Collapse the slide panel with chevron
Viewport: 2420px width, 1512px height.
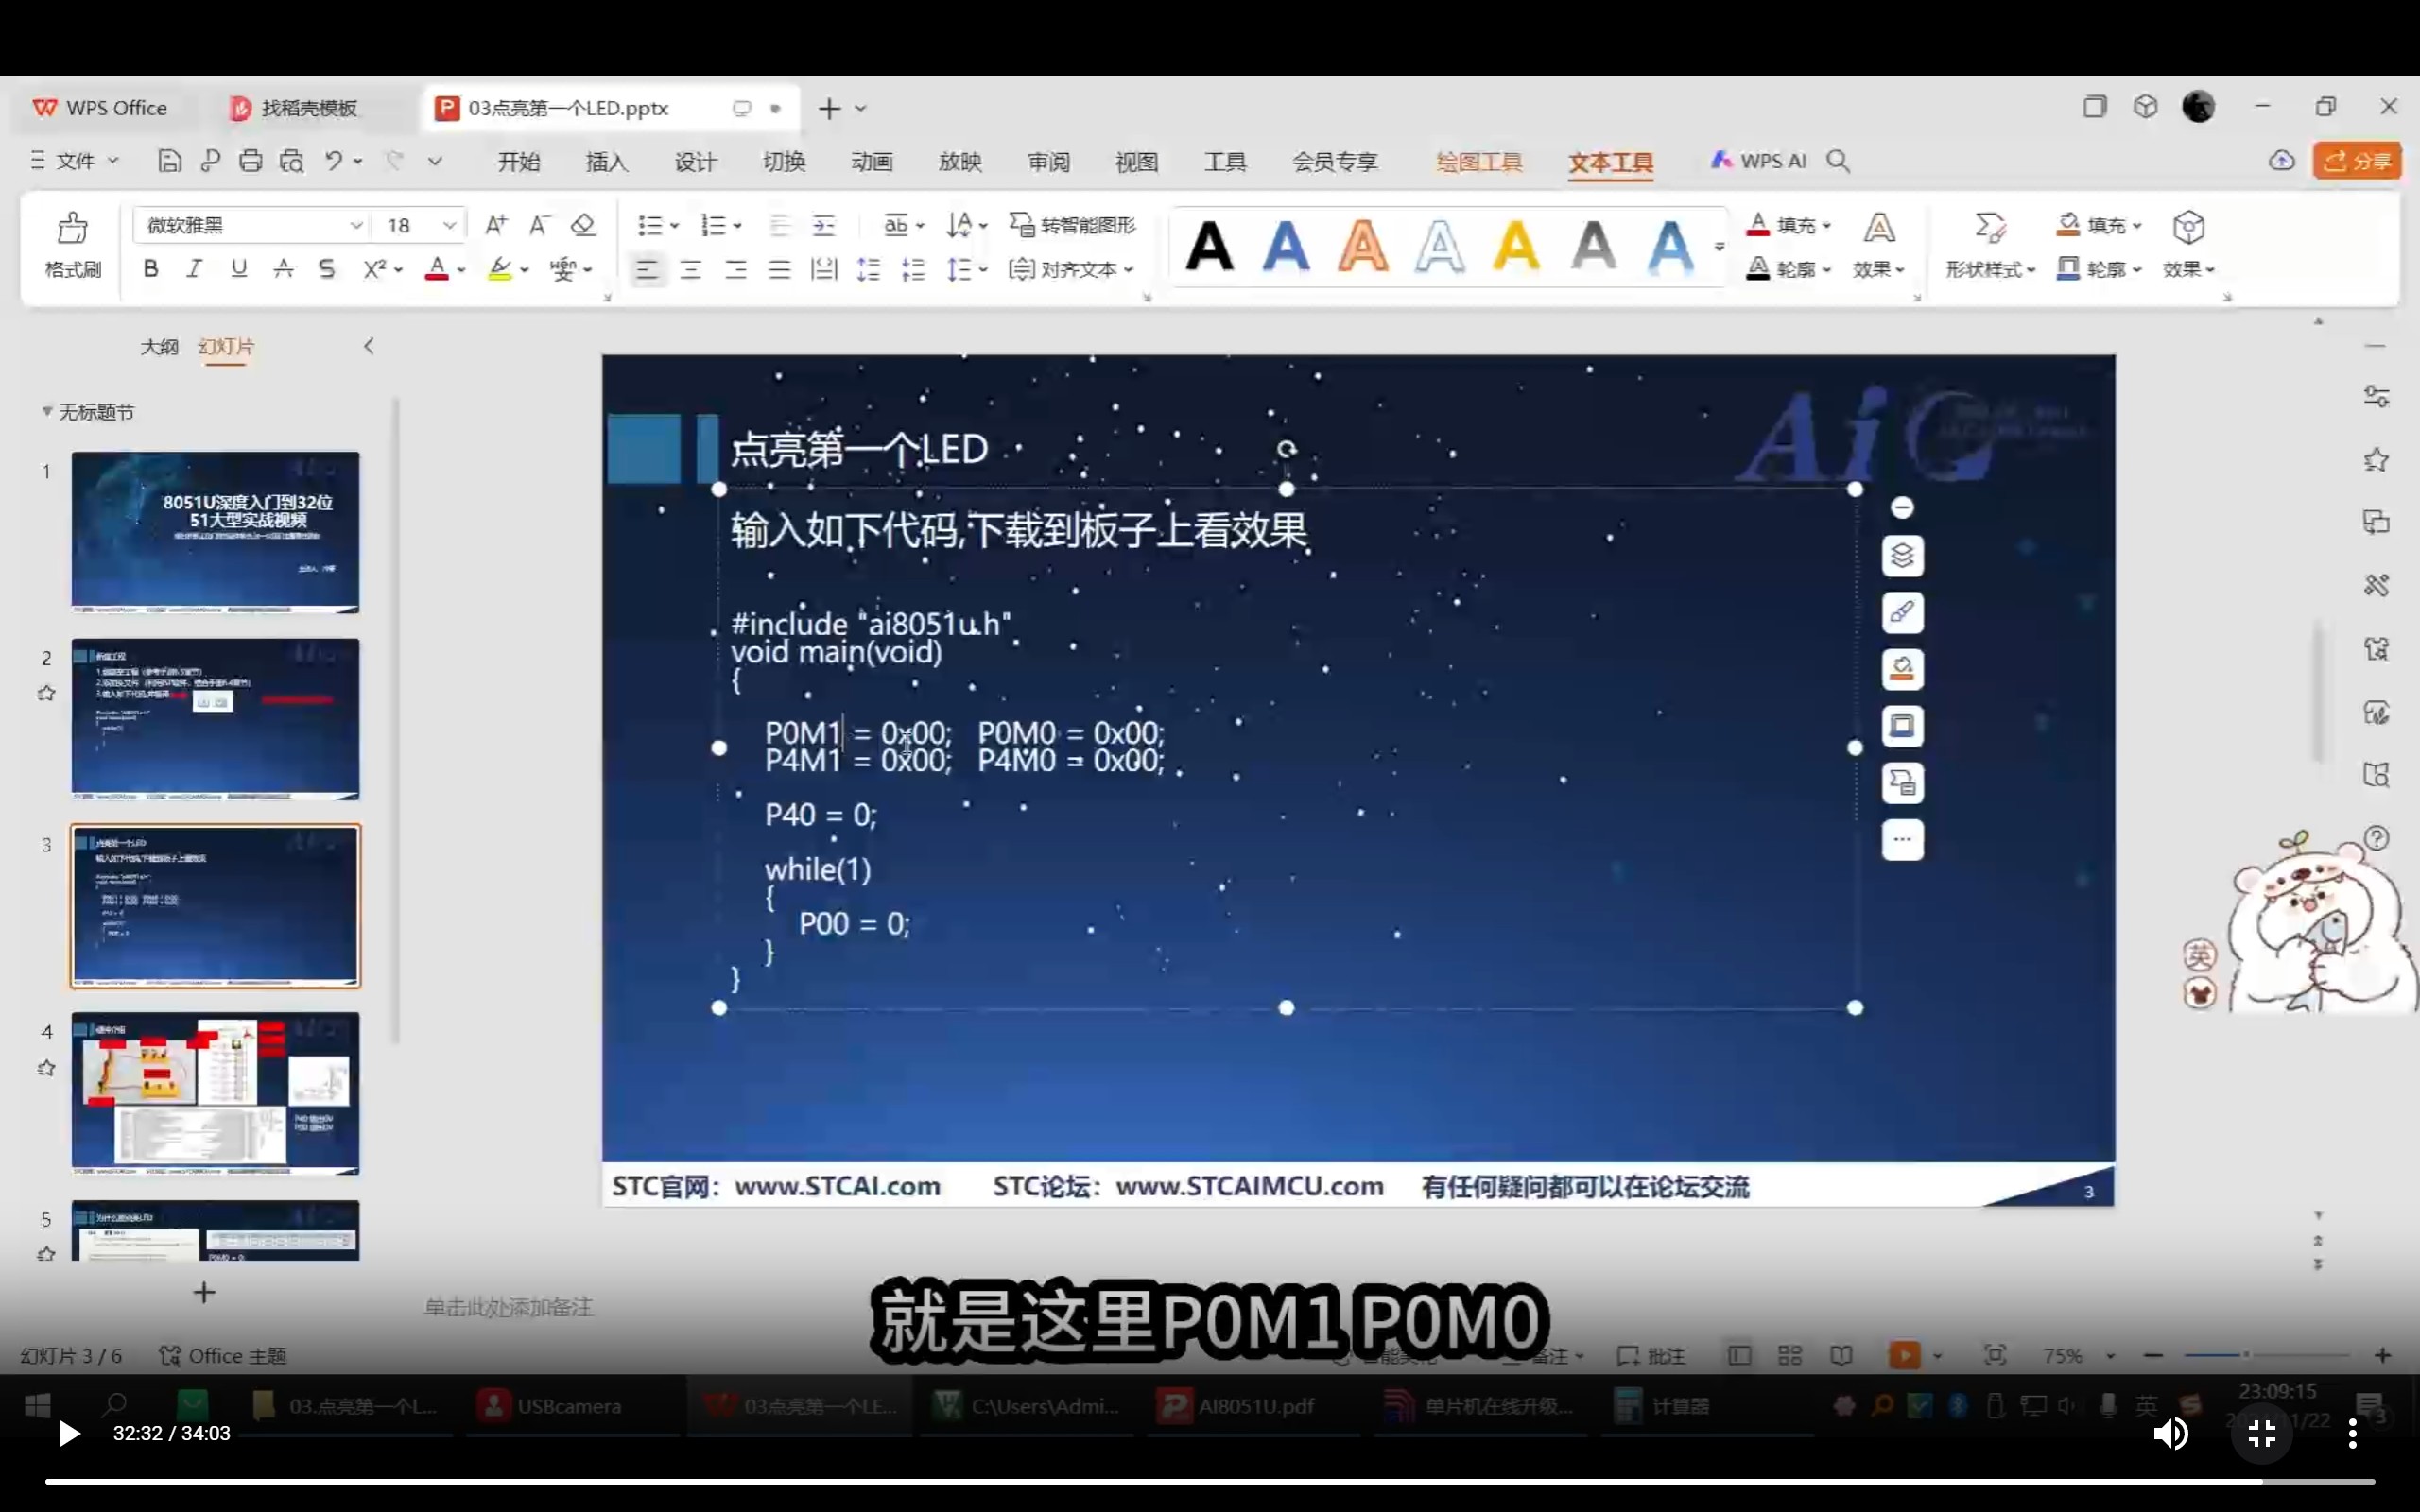pyautogui.click(x=369, y=346)
